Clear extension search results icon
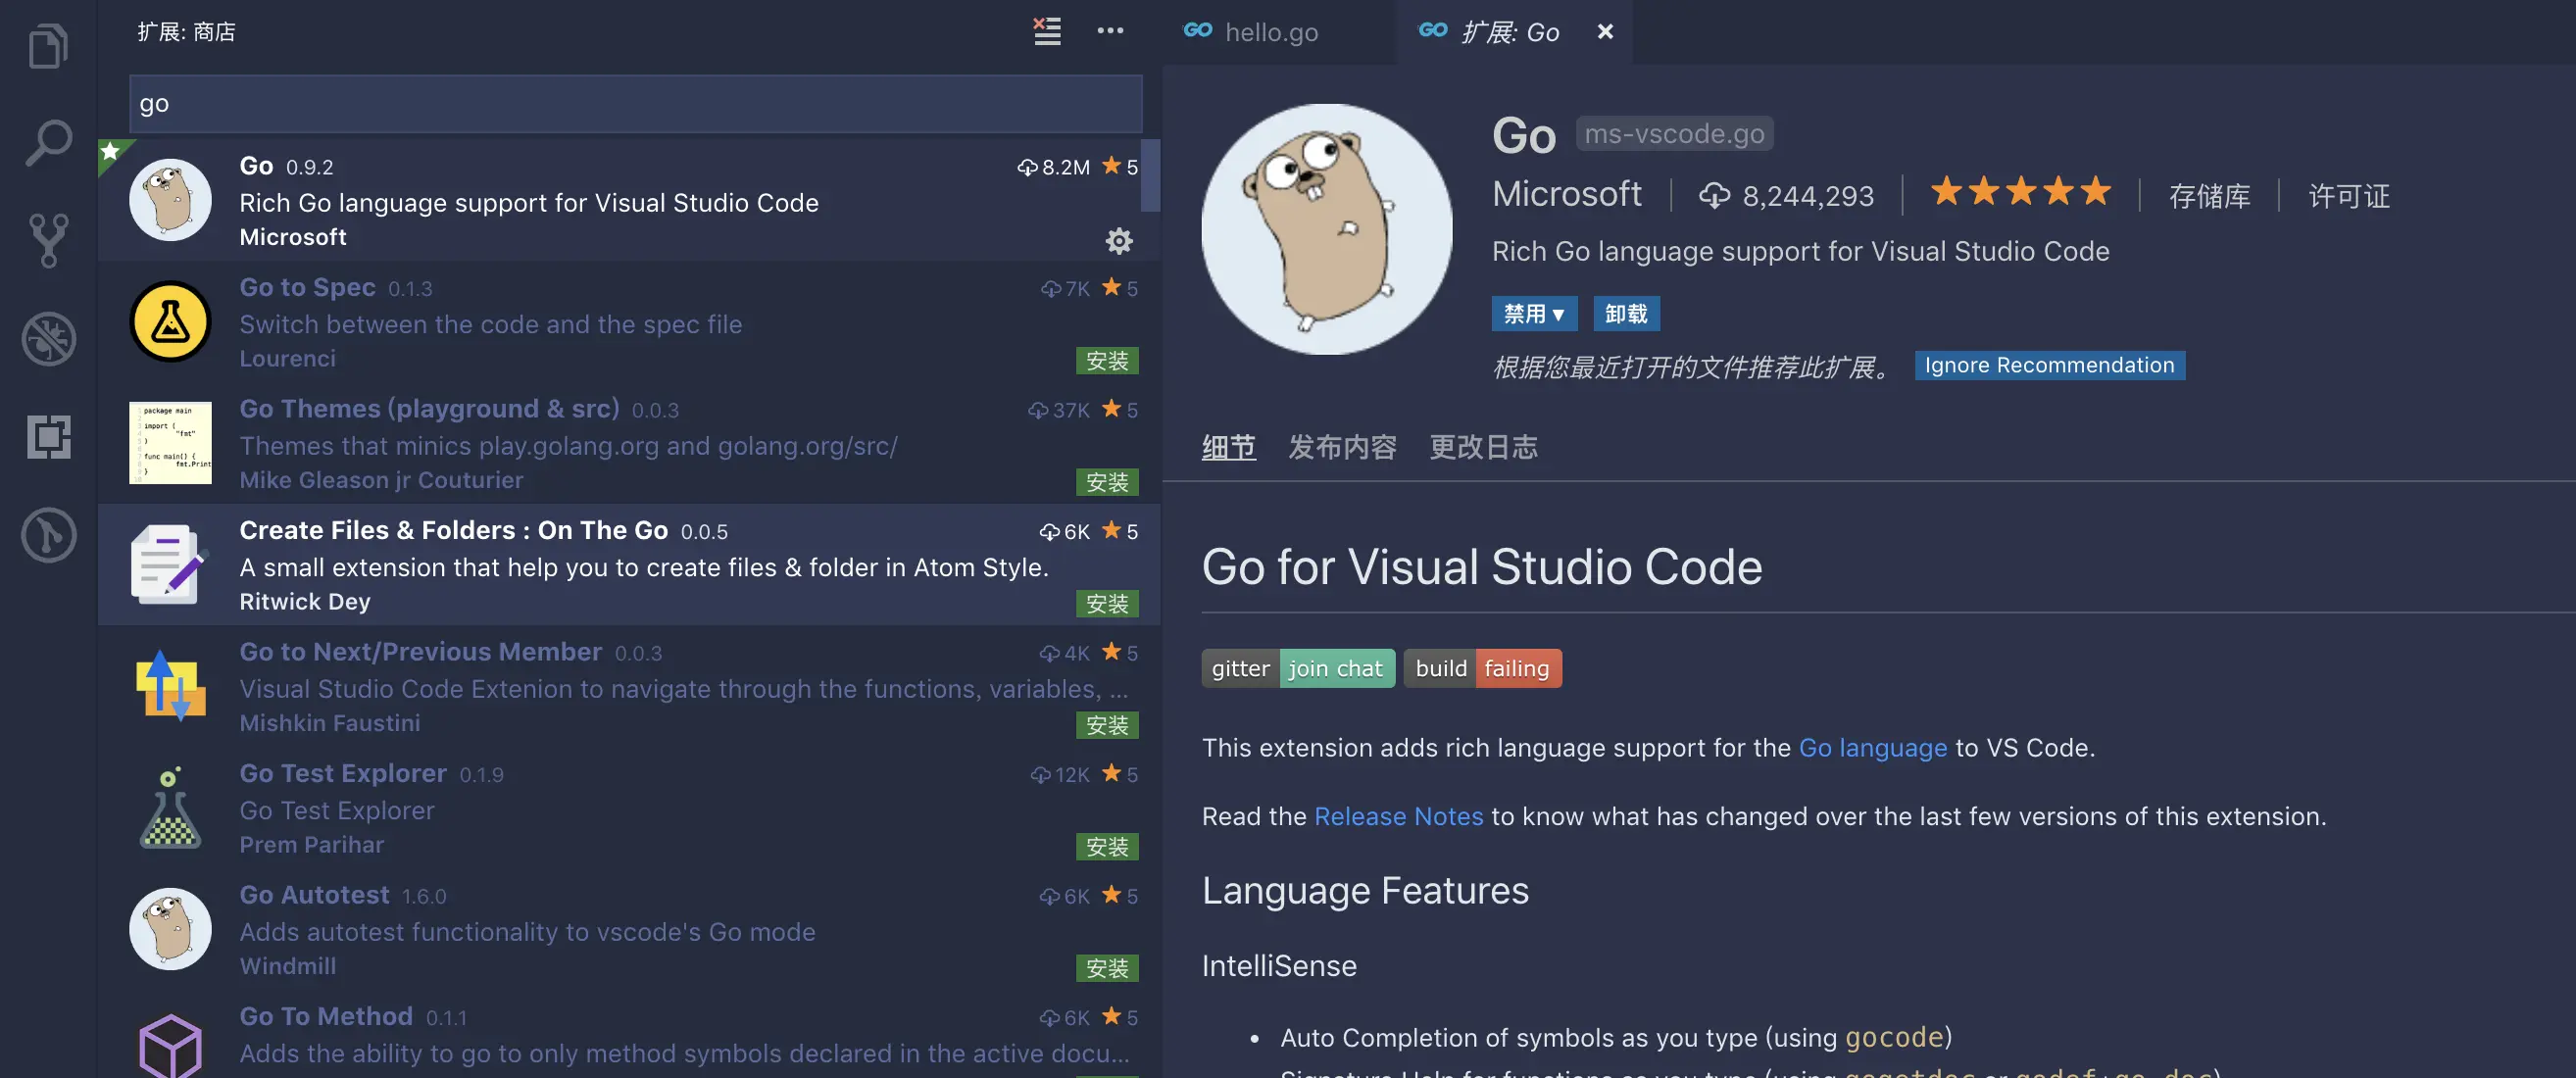The height and width of the screenshot is (1078, 2576). pyautogui.click(x=1046, y=32)
